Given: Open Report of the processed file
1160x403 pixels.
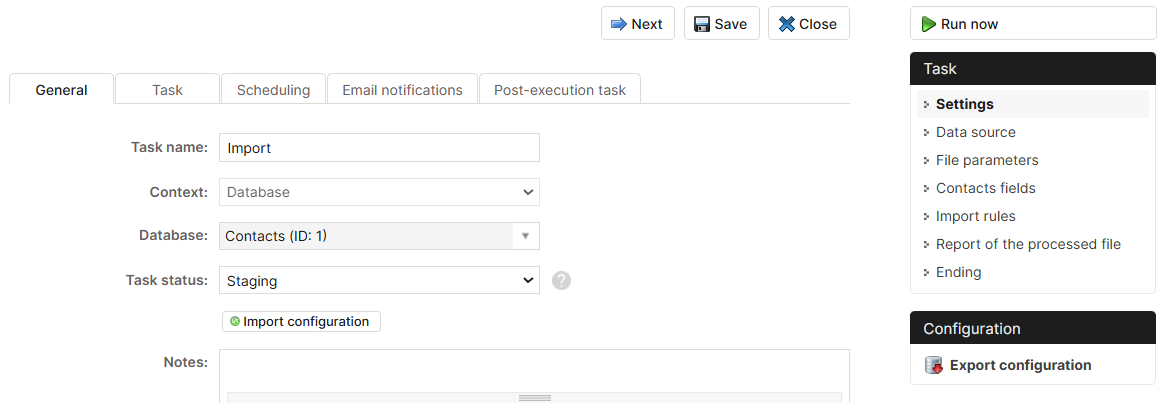Looking at the screenshot, I should [1028, 245].
